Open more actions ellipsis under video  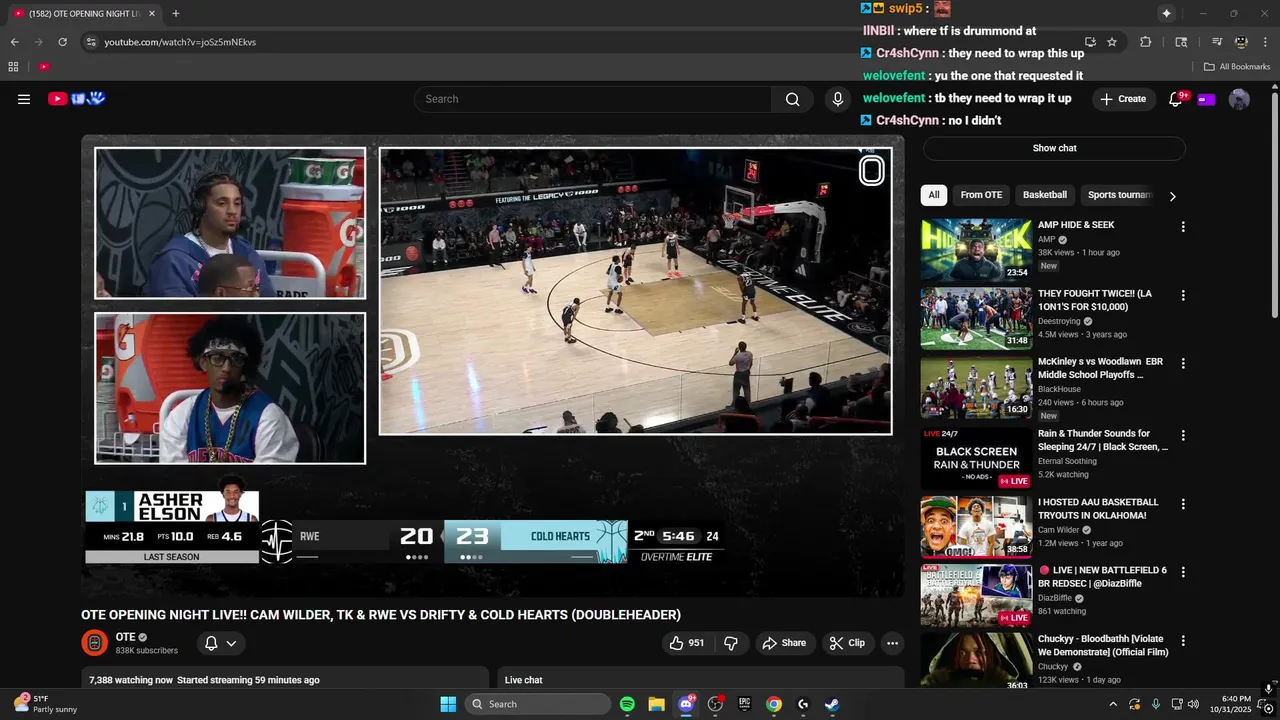coord(893,643)
